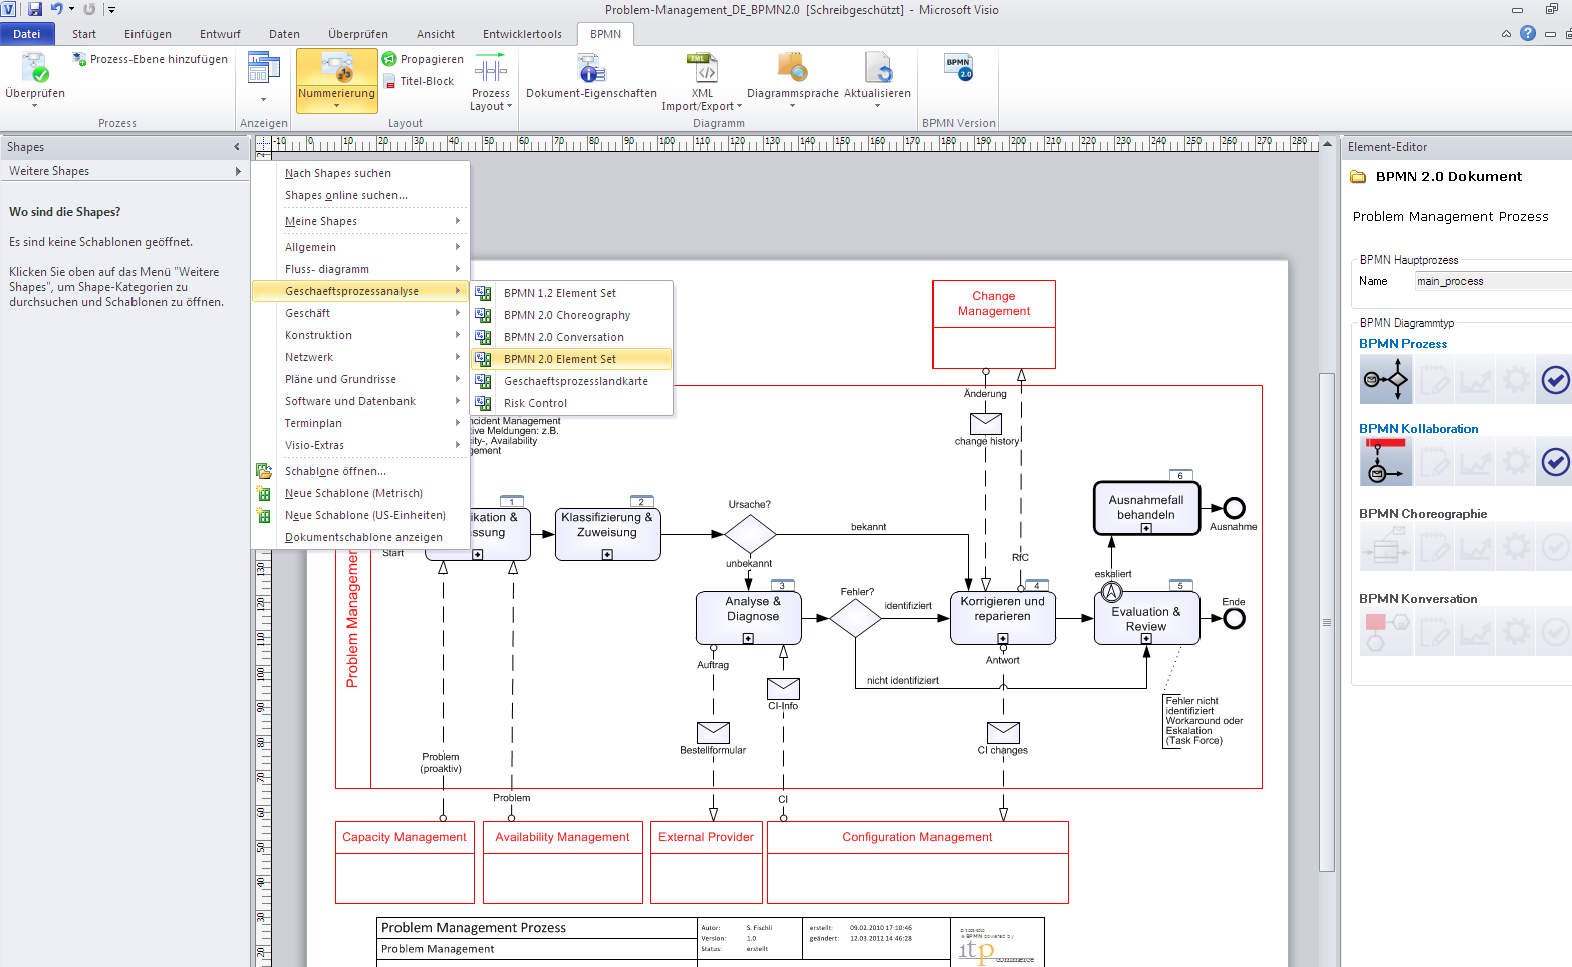Click the Bestellformular message envelope
The width and height of the screenshot is (1572, 967).
click(x=713, y=732)
